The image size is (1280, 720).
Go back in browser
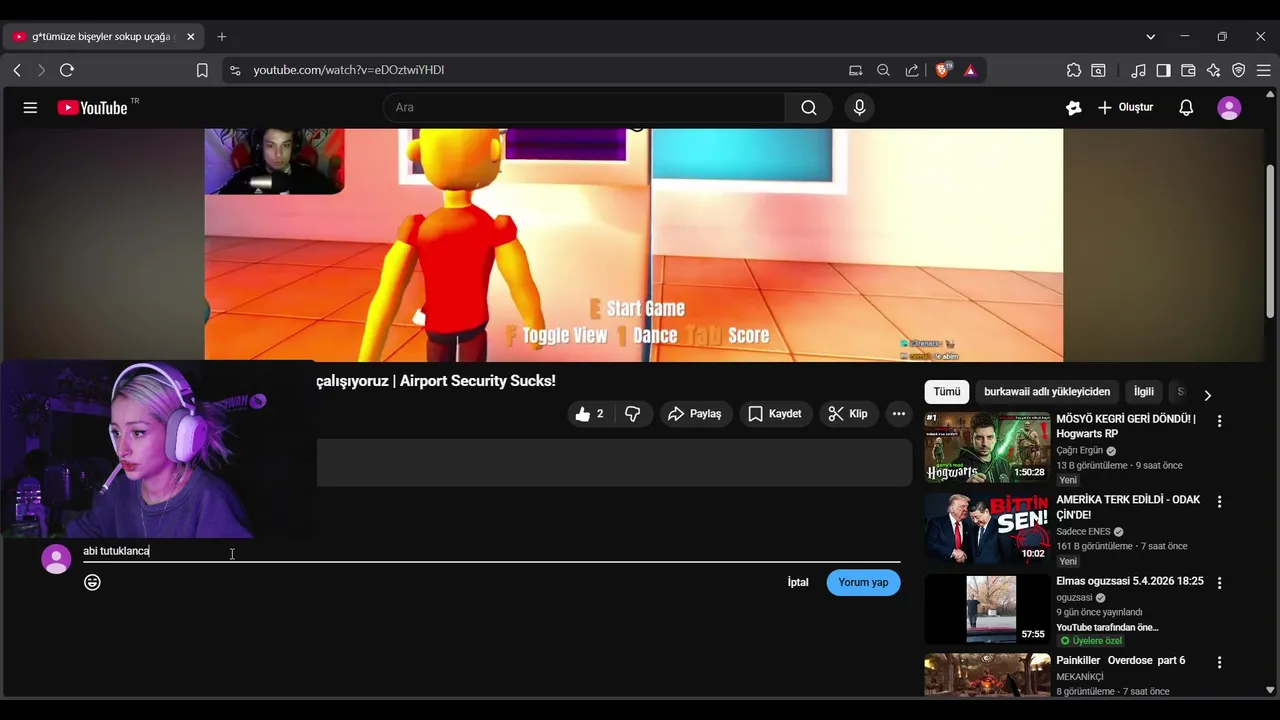click(17, 70)
